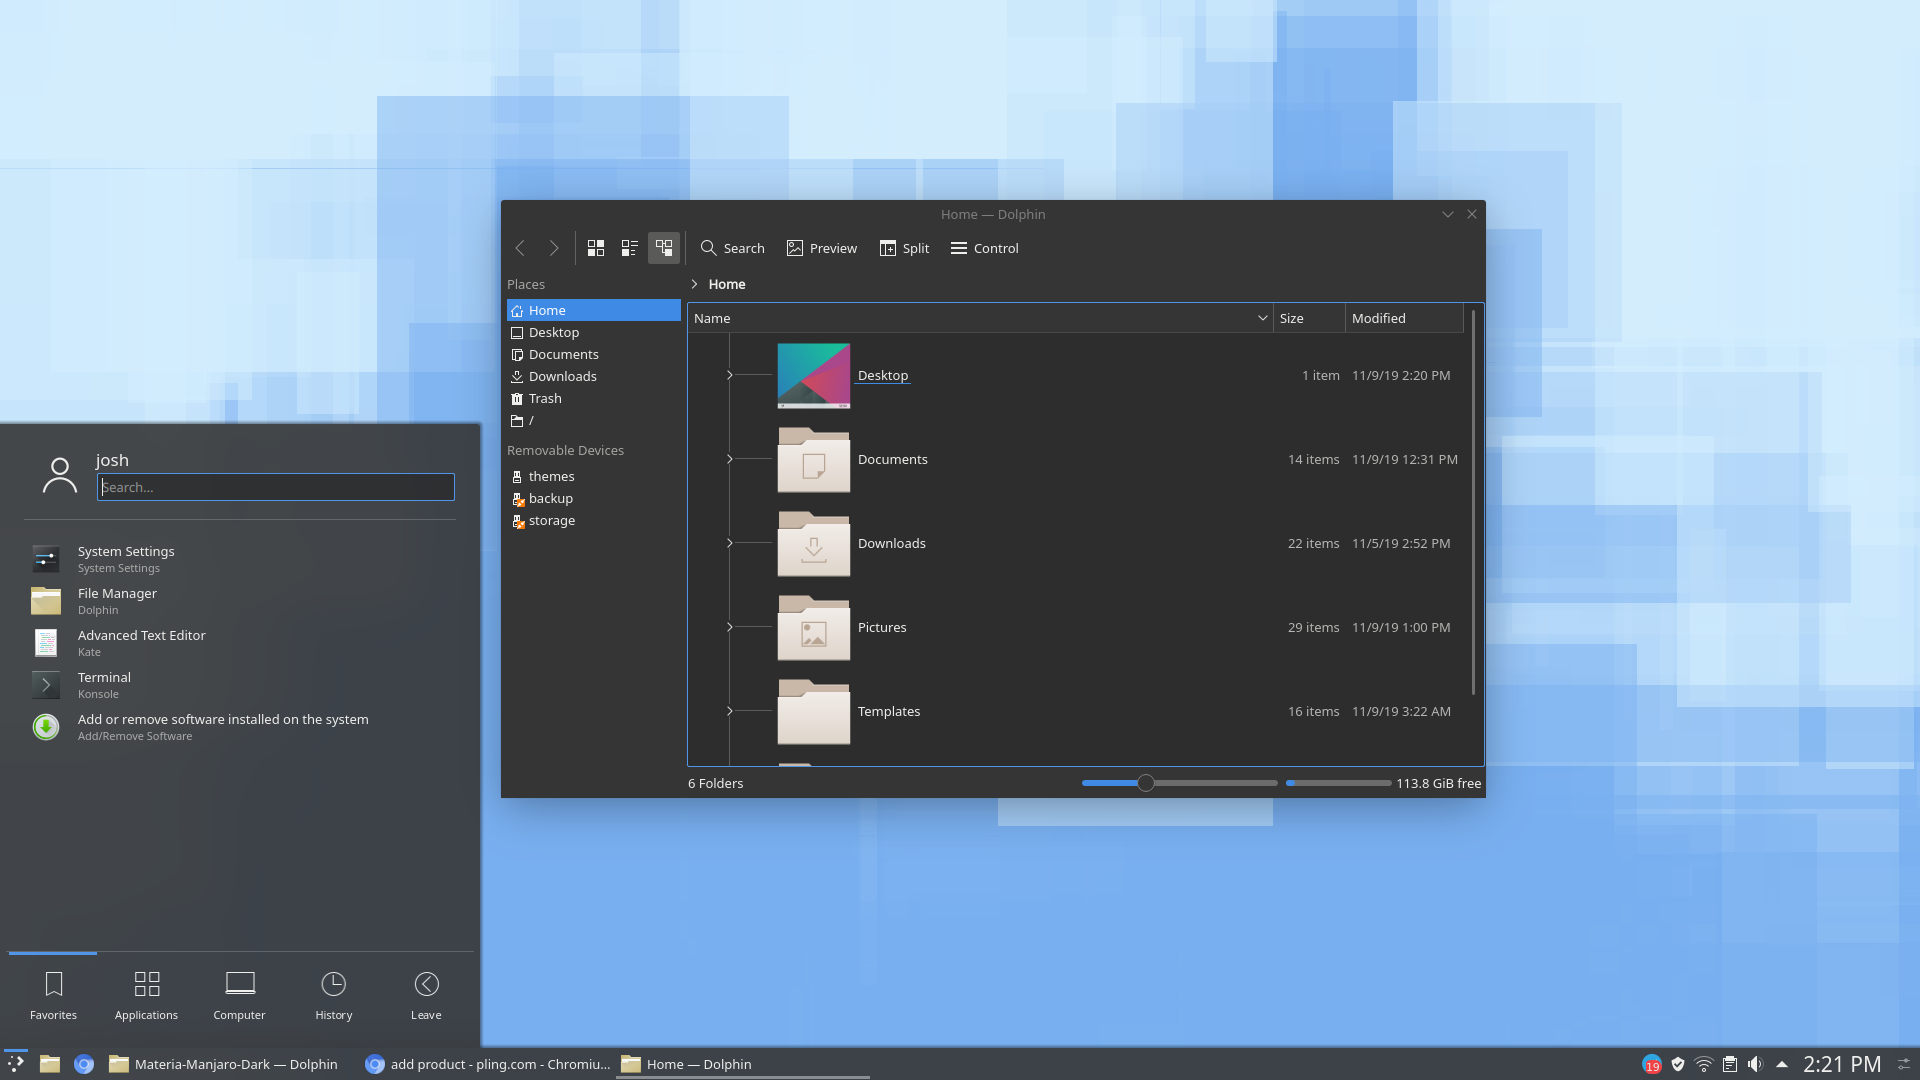Viewport: 1920px width, 1080px height.
Task: Click the application launcher panel icon
Action: 16,1064
